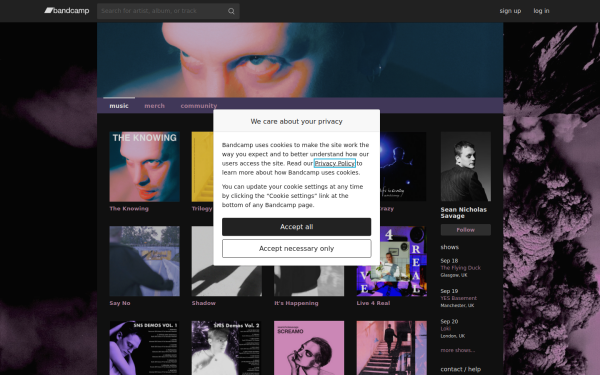Image resolution: width=600 pixels, height=375 pixels.
Task: Click the more shows link
Action: pyautogui.click(x=458, y=350)
